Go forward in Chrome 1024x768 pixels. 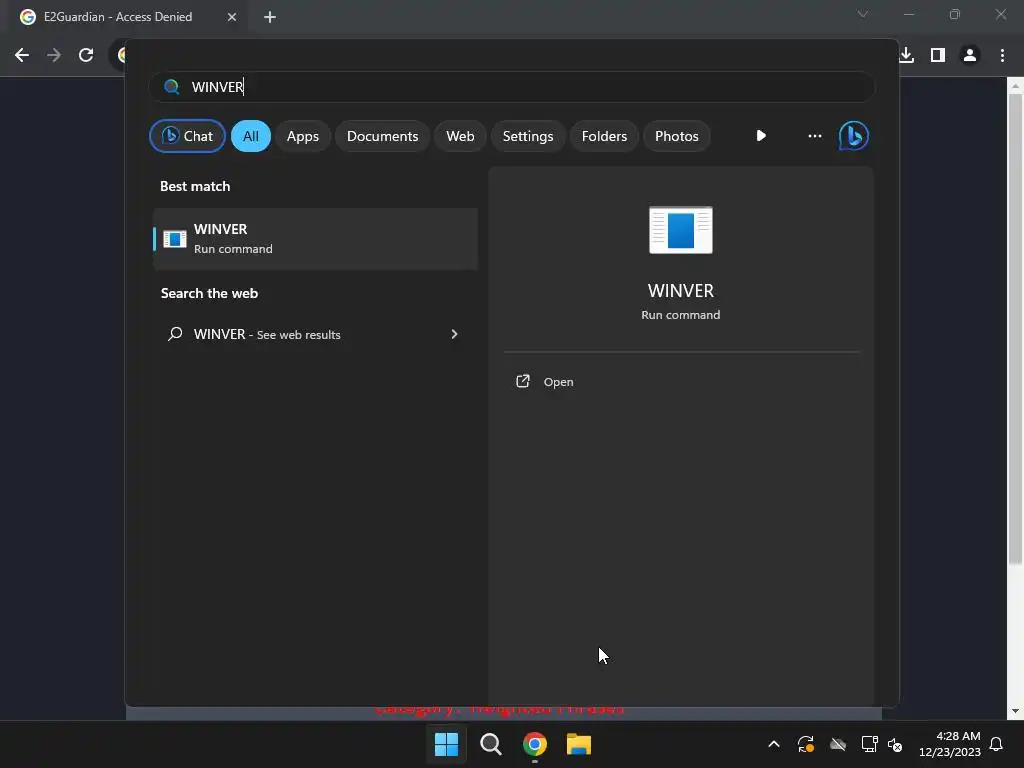pos(54,55)
